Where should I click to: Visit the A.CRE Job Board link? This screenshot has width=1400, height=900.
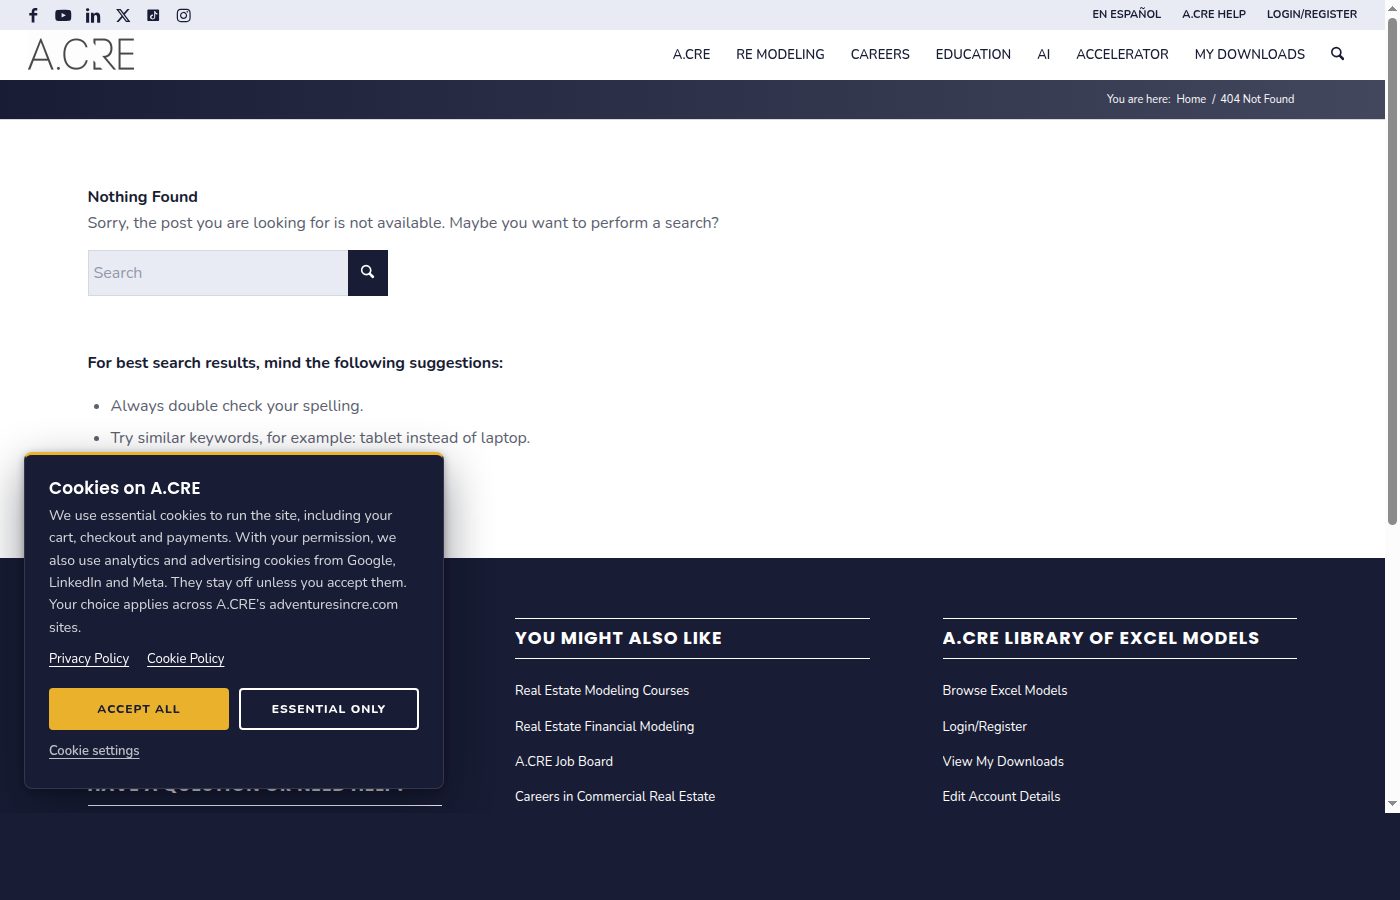coord(564,761)
